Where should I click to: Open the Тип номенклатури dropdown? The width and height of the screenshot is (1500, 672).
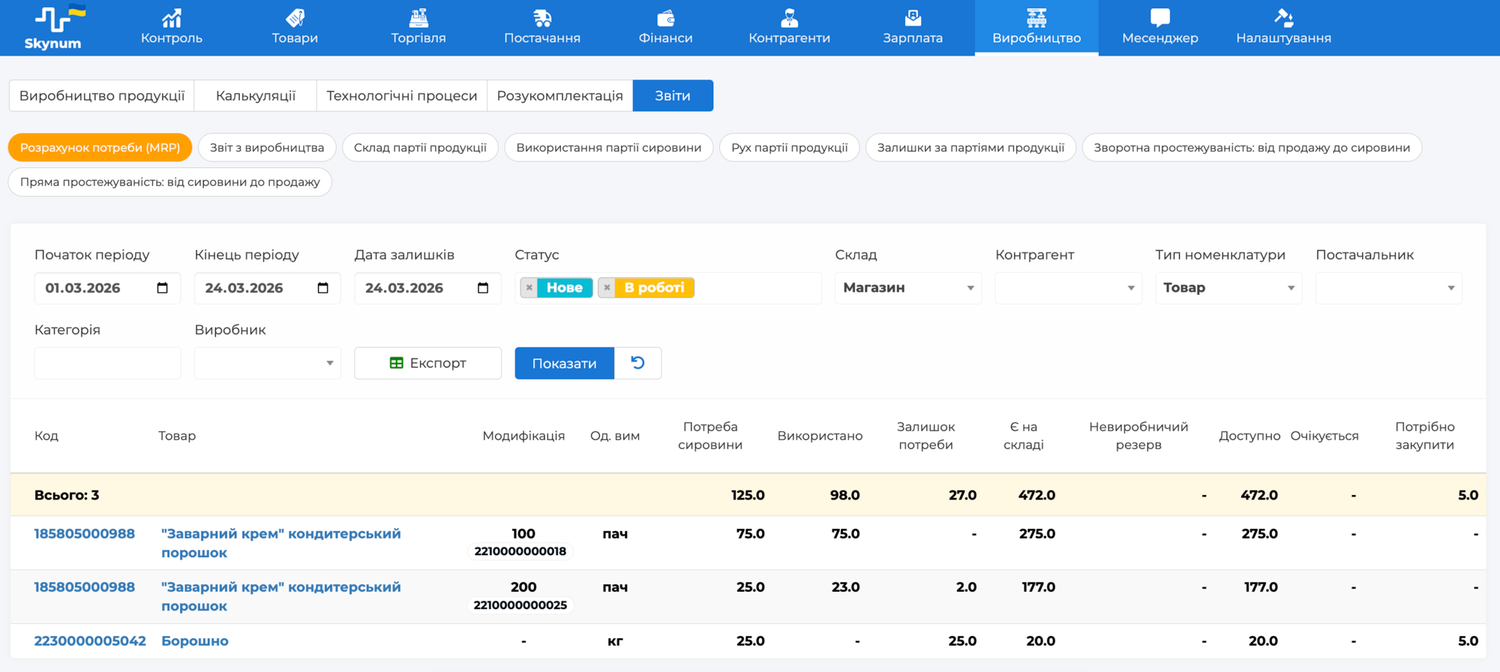coord(1290,288)
